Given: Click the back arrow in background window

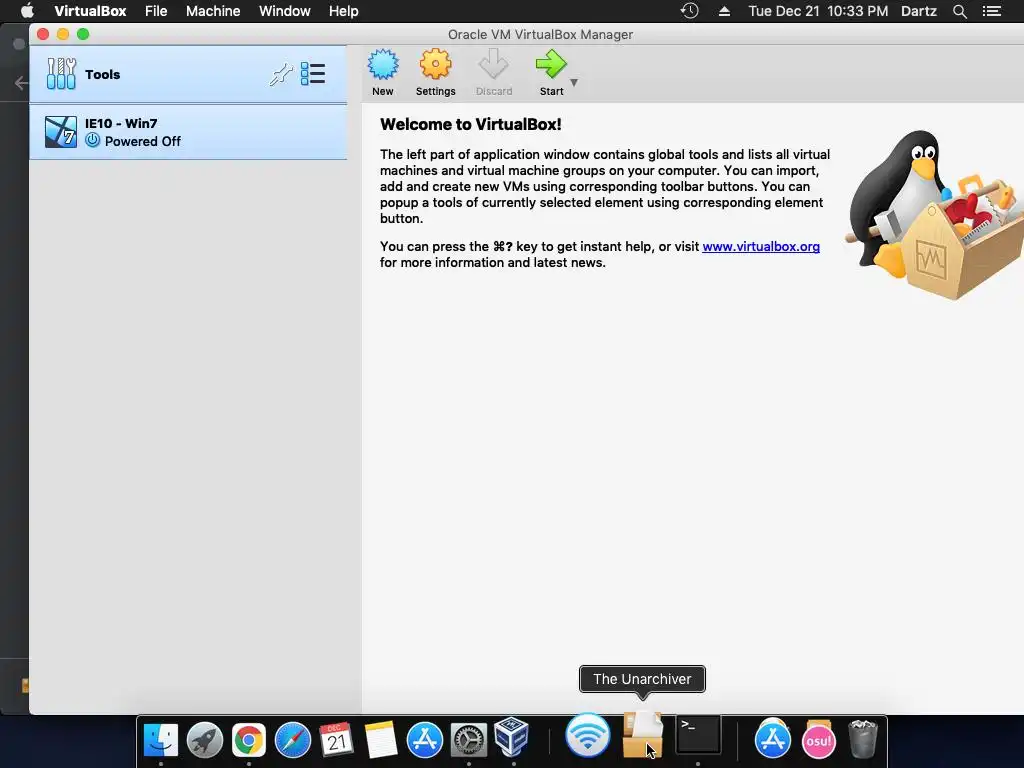Looking at the screenshot, I should point(22,83).
